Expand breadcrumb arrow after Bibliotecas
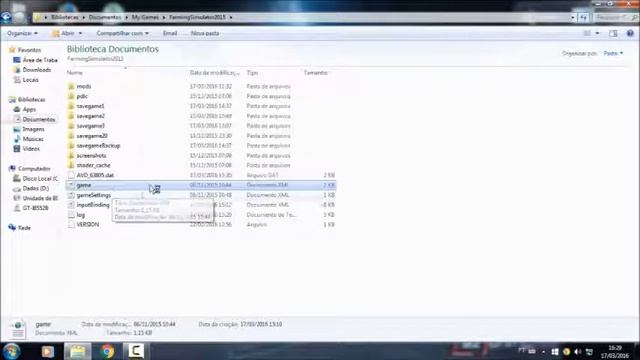 pos(84,17)
